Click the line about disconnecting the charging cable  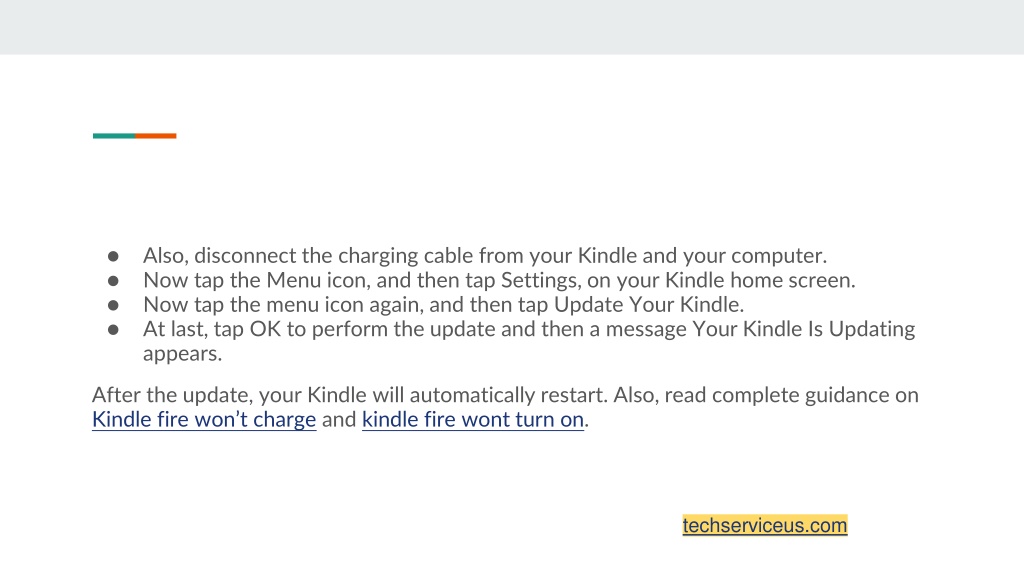tap(485, 255)
